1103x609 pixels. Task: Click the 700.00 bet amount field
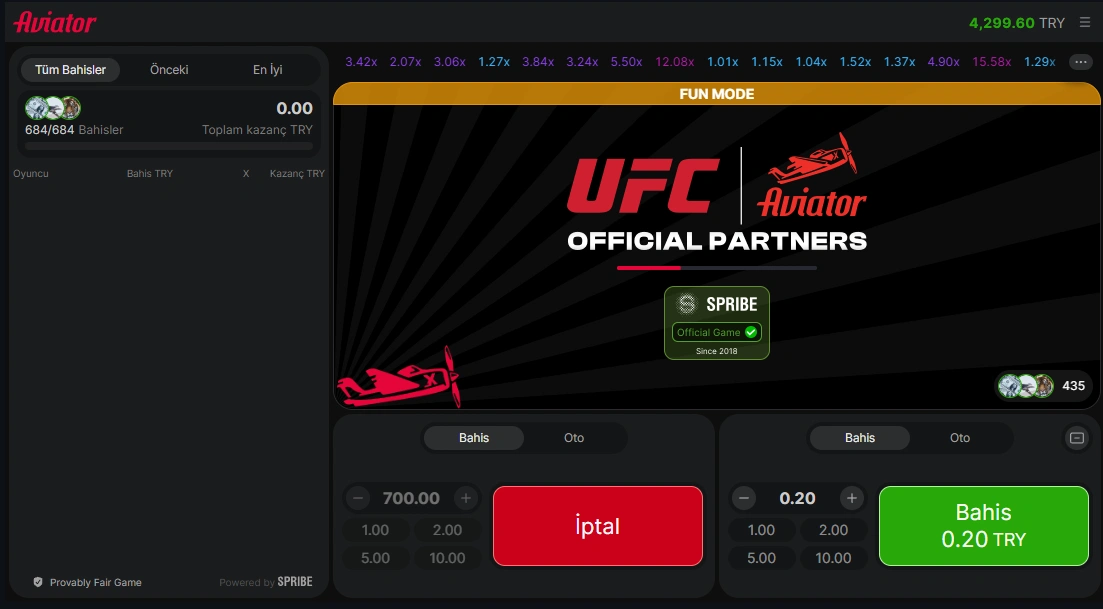coord(412,498)
